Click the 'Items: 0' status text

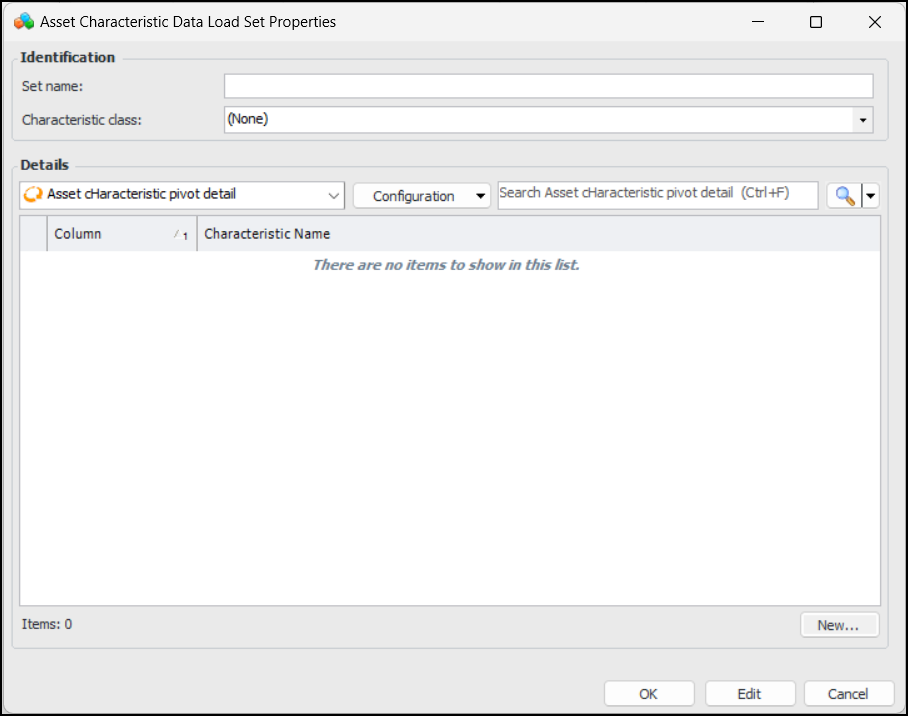[x=47, y=624]
